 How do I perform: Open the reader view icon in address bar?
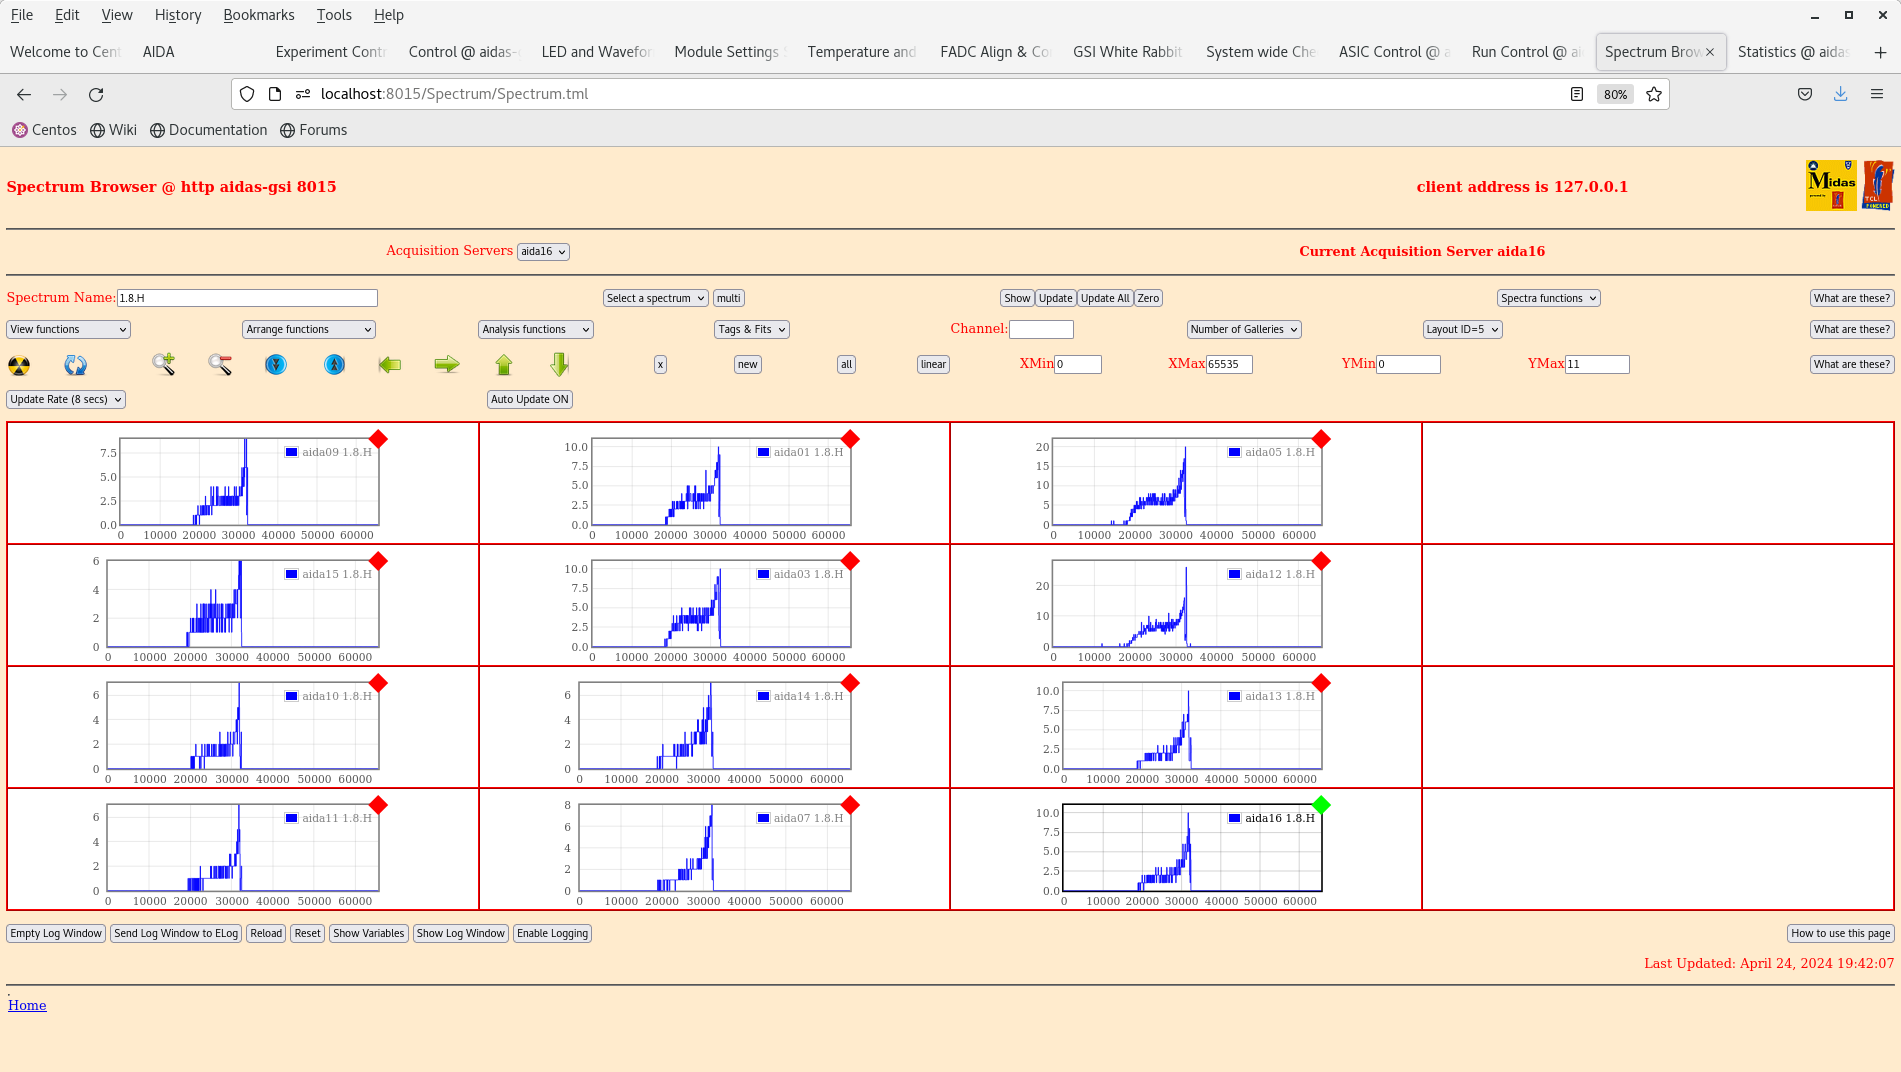click(x=1577, y=94)
